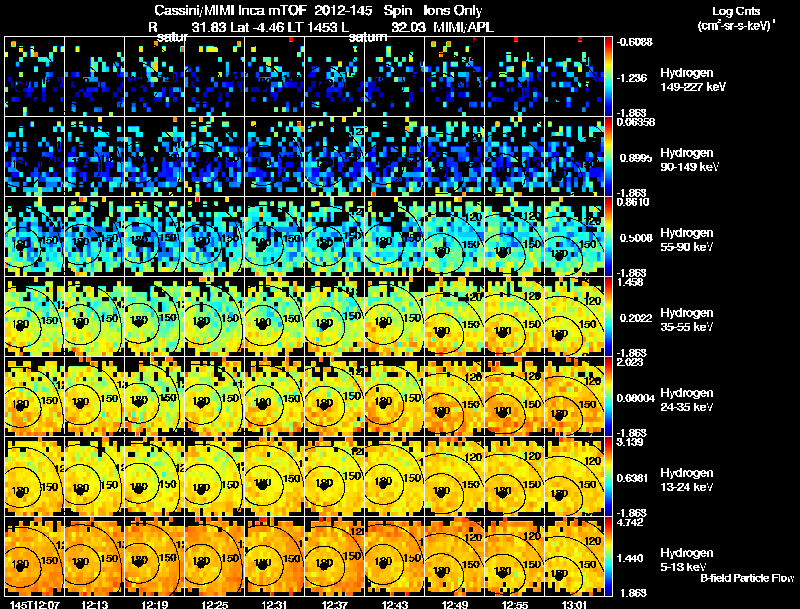The width and height of the screenshot is (800, 609).
Task: Click the 'Ions Only' text in the header
Action: click(453, 11)
